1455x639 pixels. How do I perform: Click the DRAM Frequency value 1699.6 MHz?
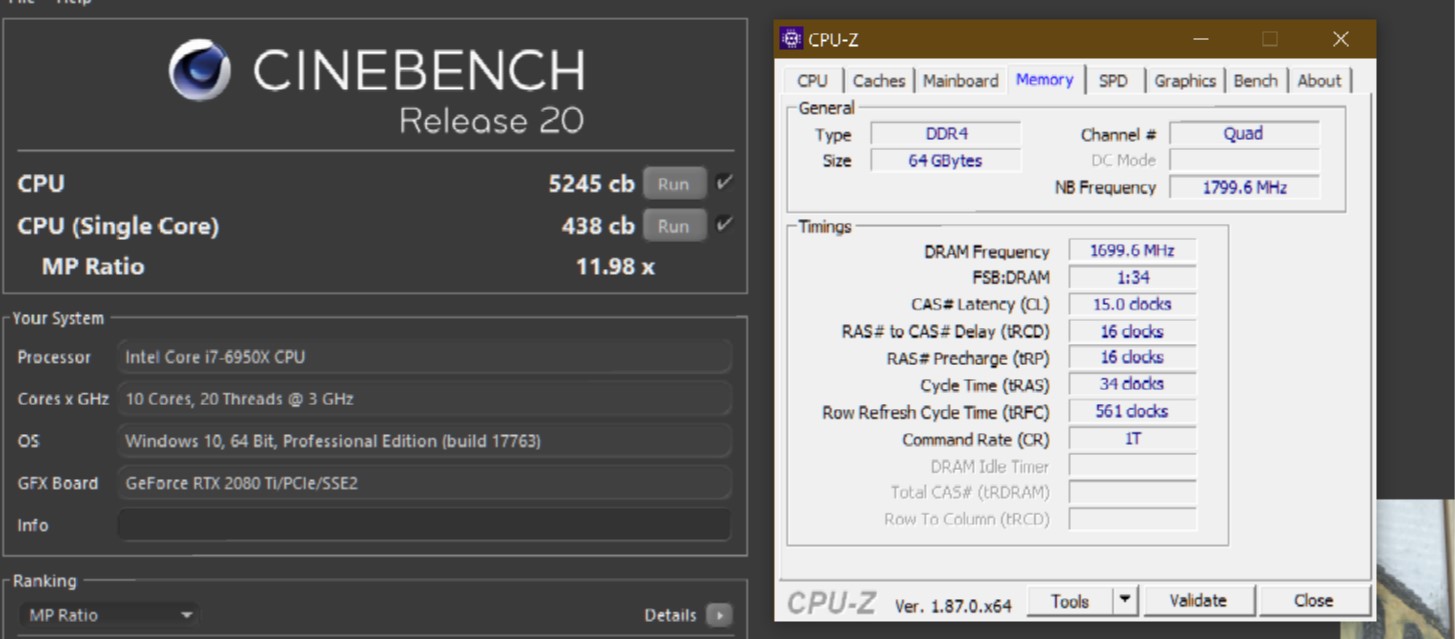(x=1132, y=251)
